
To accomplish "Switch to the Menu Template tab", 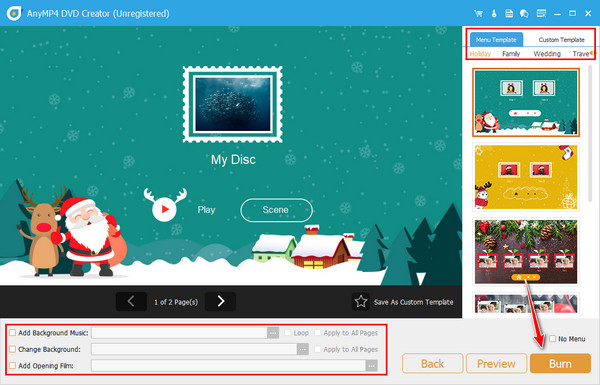I will click(496, 39).
